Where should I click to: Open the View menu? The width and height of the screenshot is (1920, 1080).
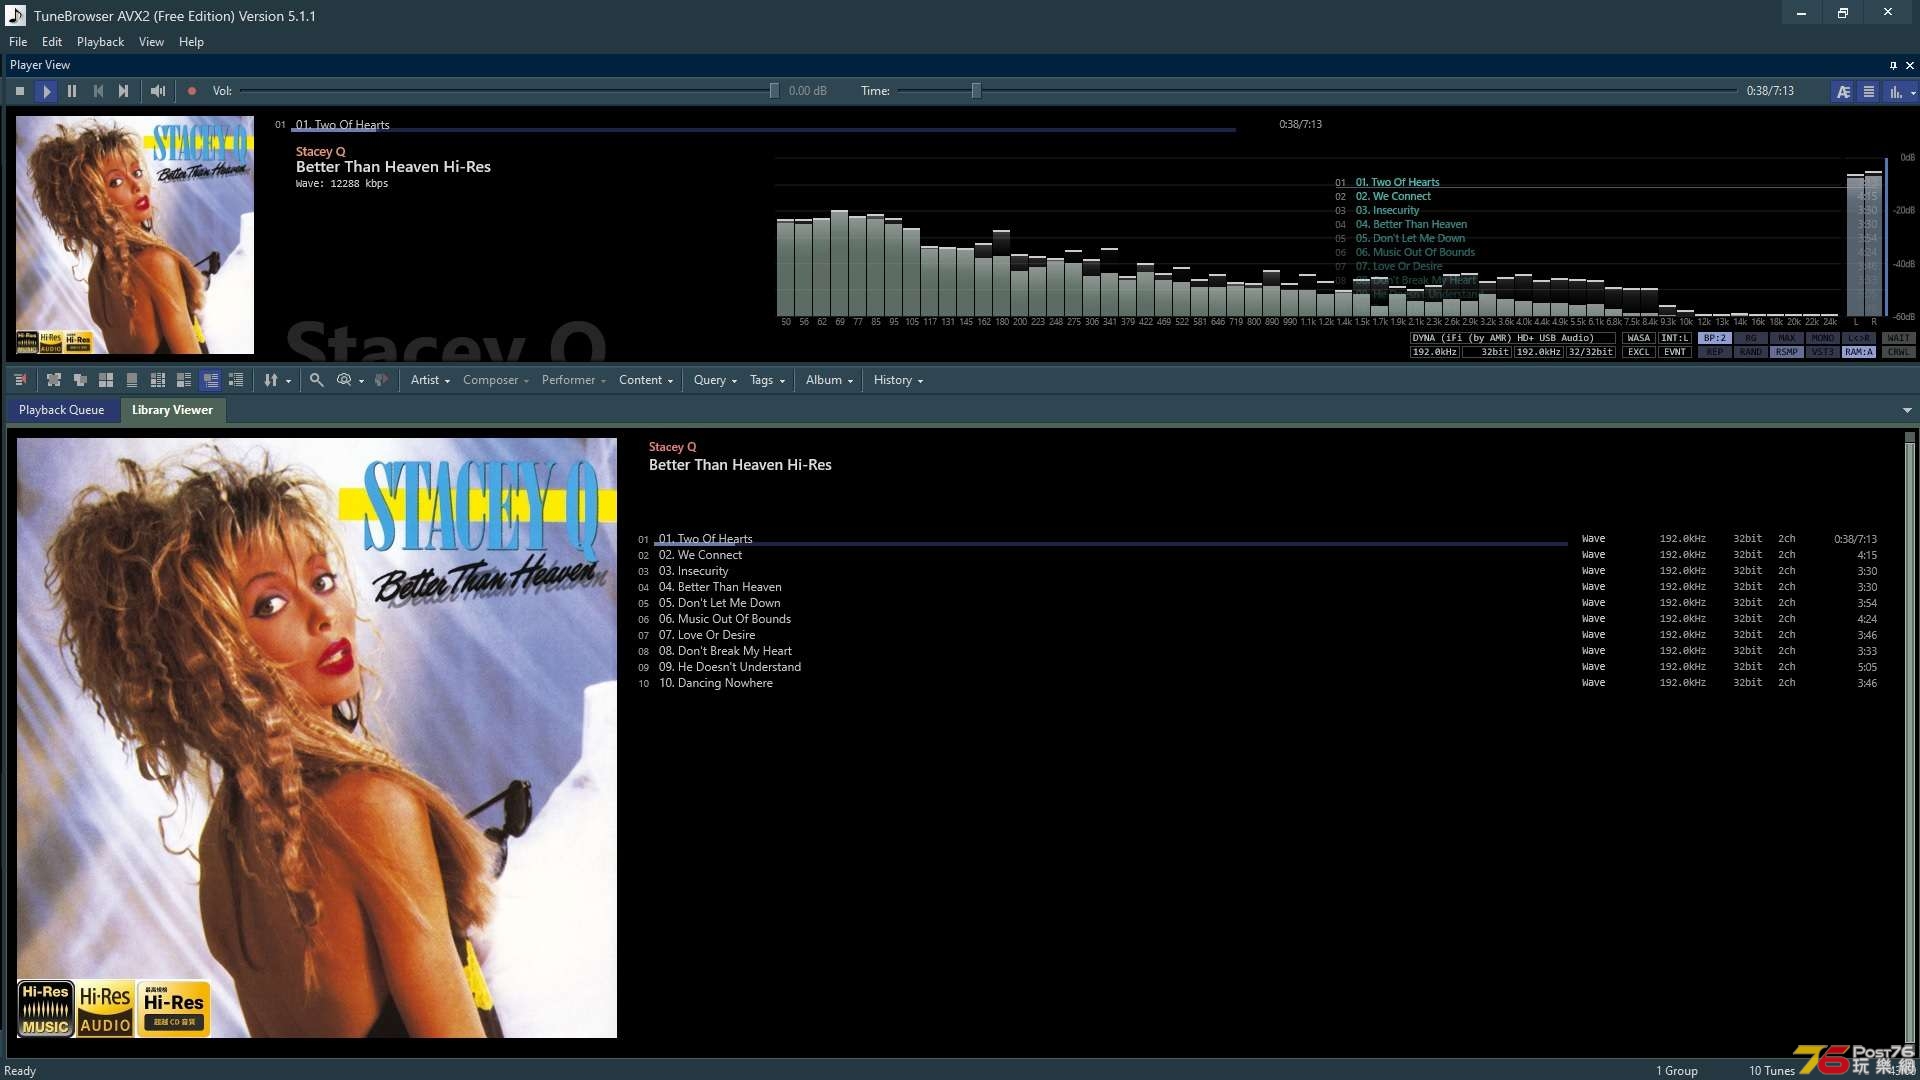(151, 42)
